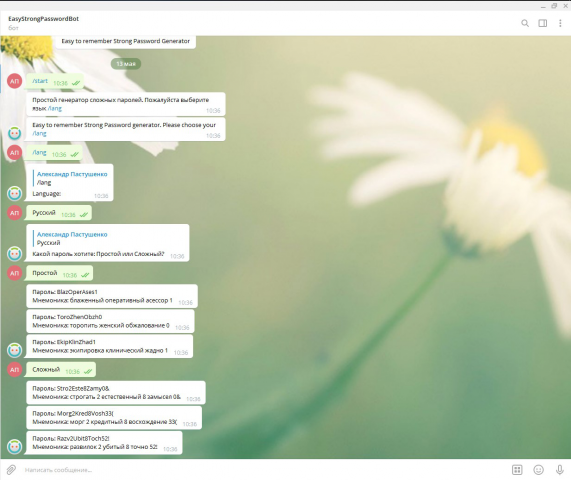Click 'Easy to remember Strong Password Generator' bubble

tap(125, 42)
